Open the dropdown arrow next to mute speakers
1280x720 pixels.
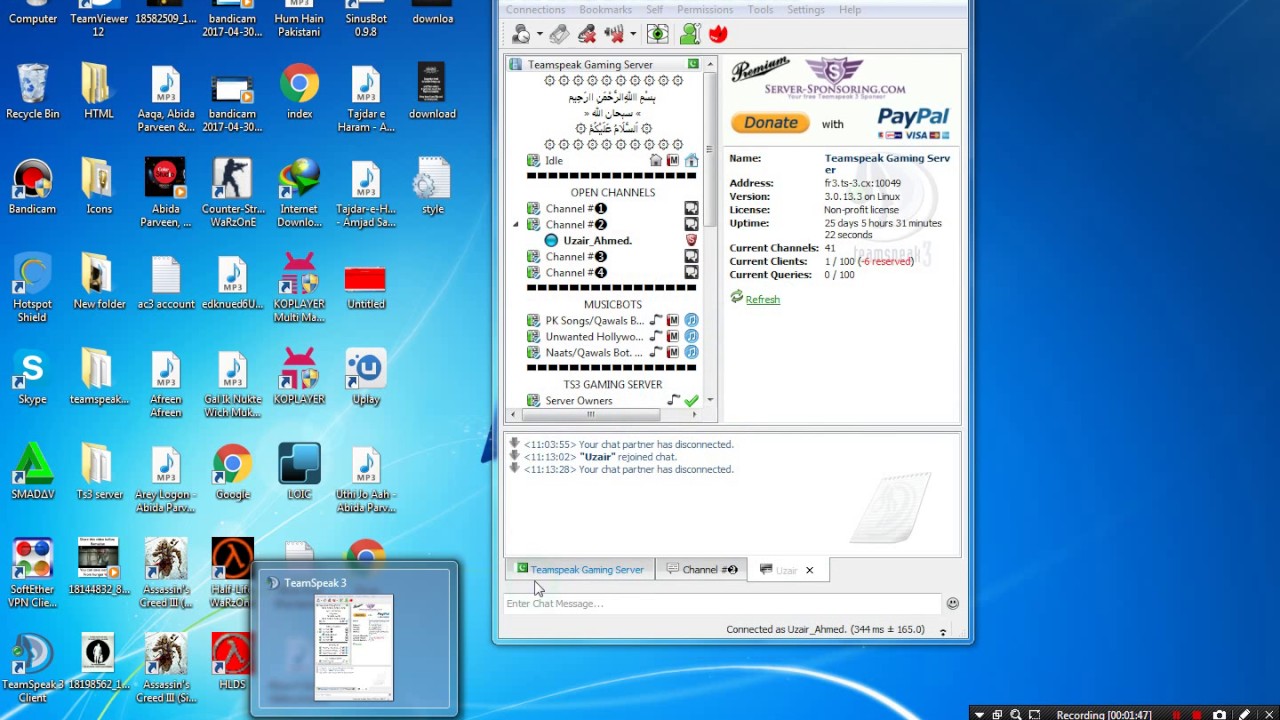pos(632,34)
